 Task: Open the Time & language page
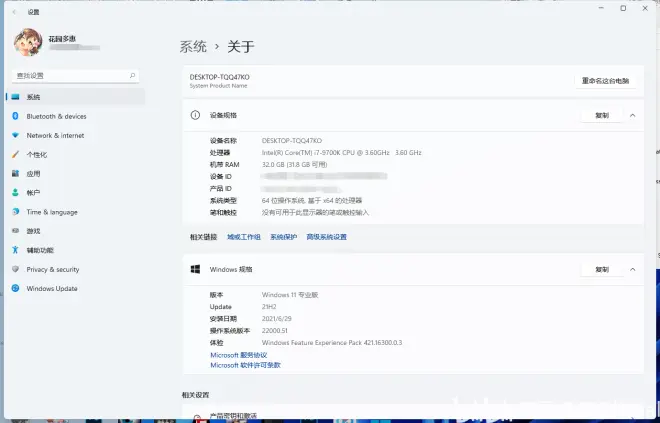(52, 212)
